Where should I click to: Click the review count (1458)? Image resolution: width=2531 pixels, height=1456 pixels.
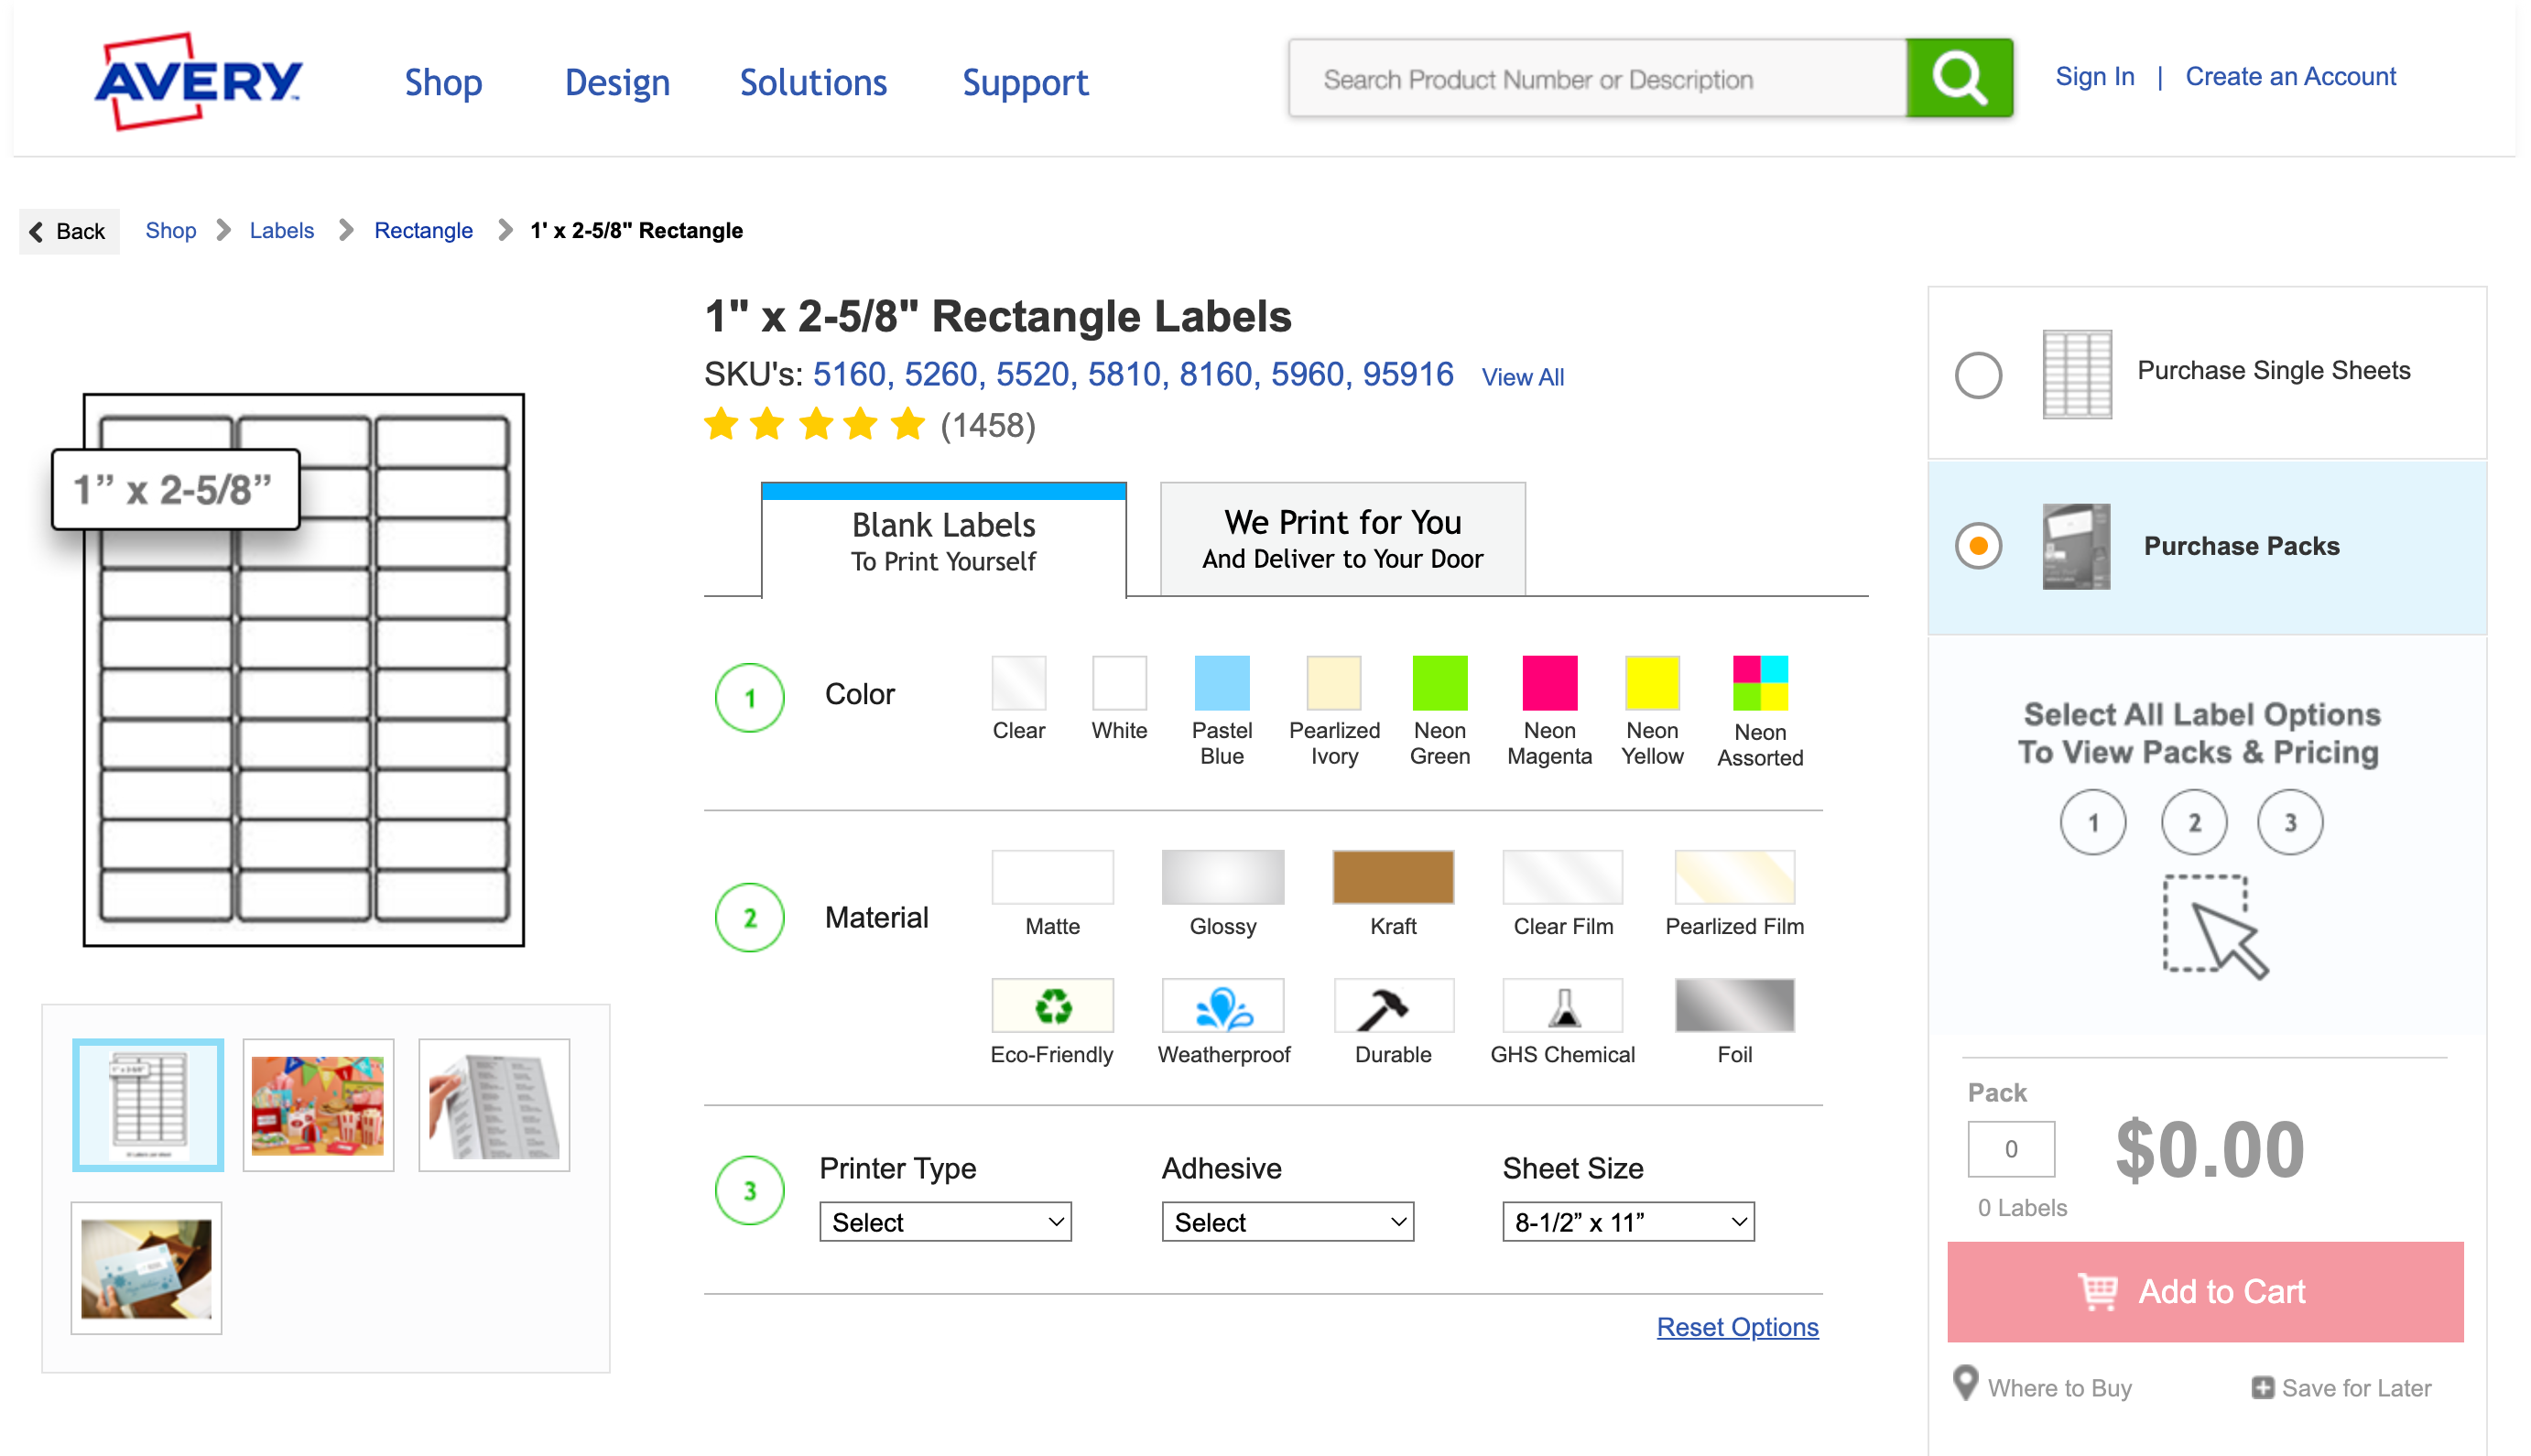pos(987,425)
